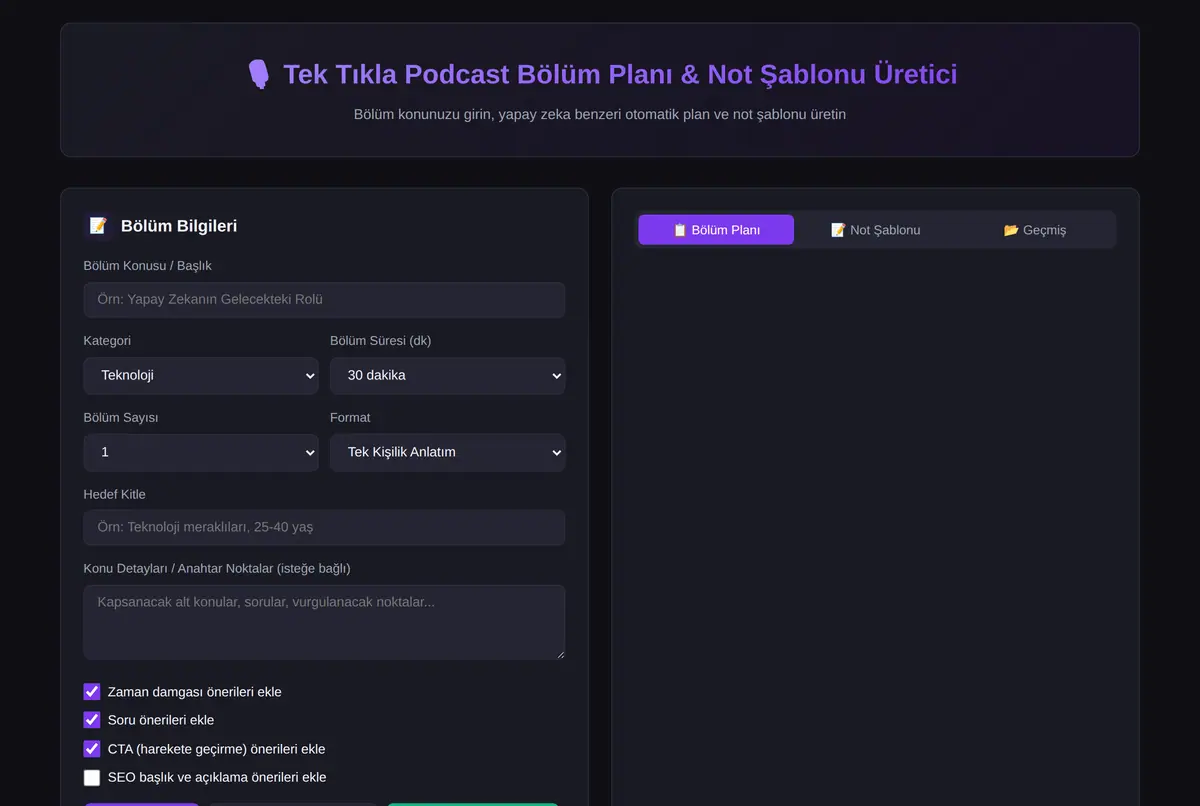Disable CTA (harekete geçirme) önerileri ekle

[92, 749]
